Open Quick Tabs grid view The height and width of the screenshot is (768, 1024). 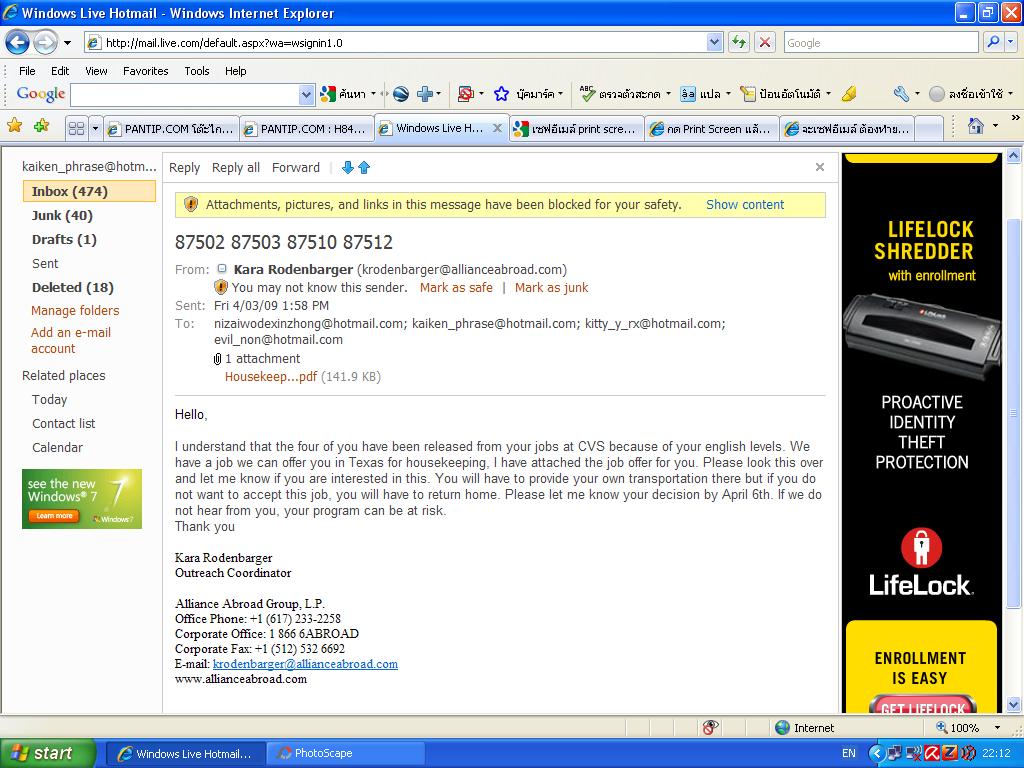point(76,129)
